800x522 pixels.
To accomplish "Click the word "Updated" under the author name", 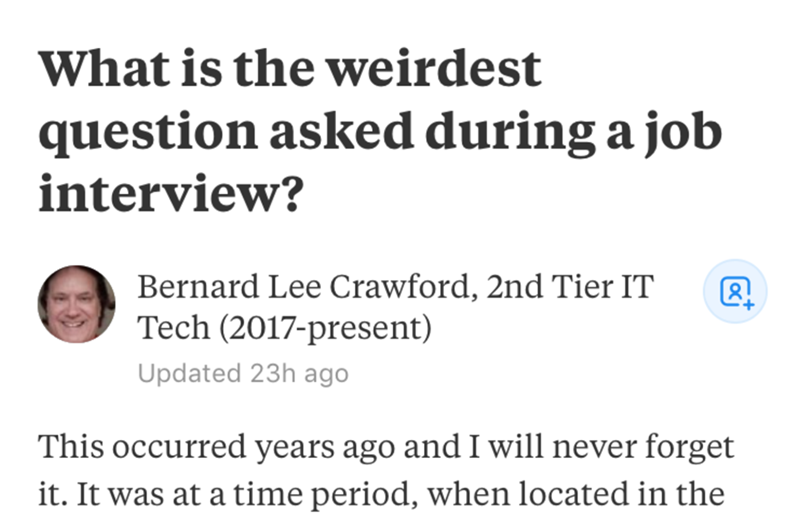I will [x=189, y=373].
